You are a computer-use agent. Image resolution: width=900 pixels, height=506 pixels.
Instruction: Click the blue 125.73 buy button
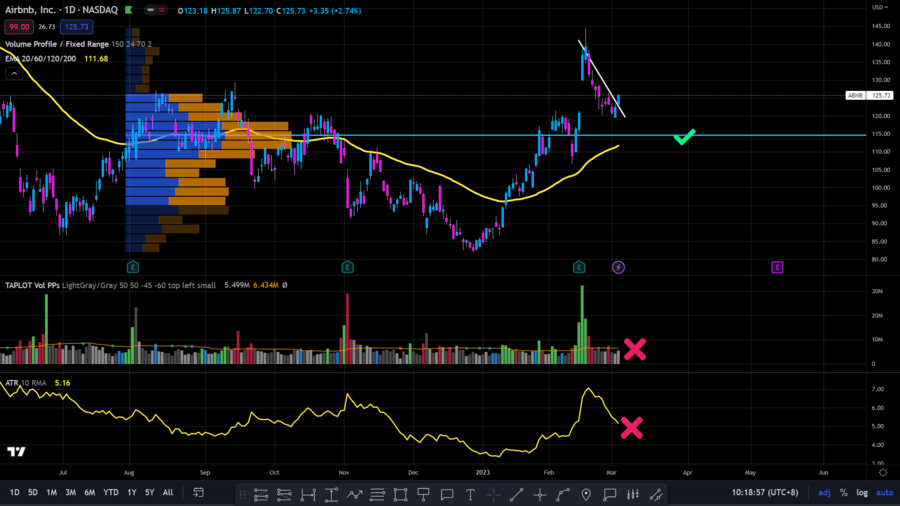tap(76, 26)
